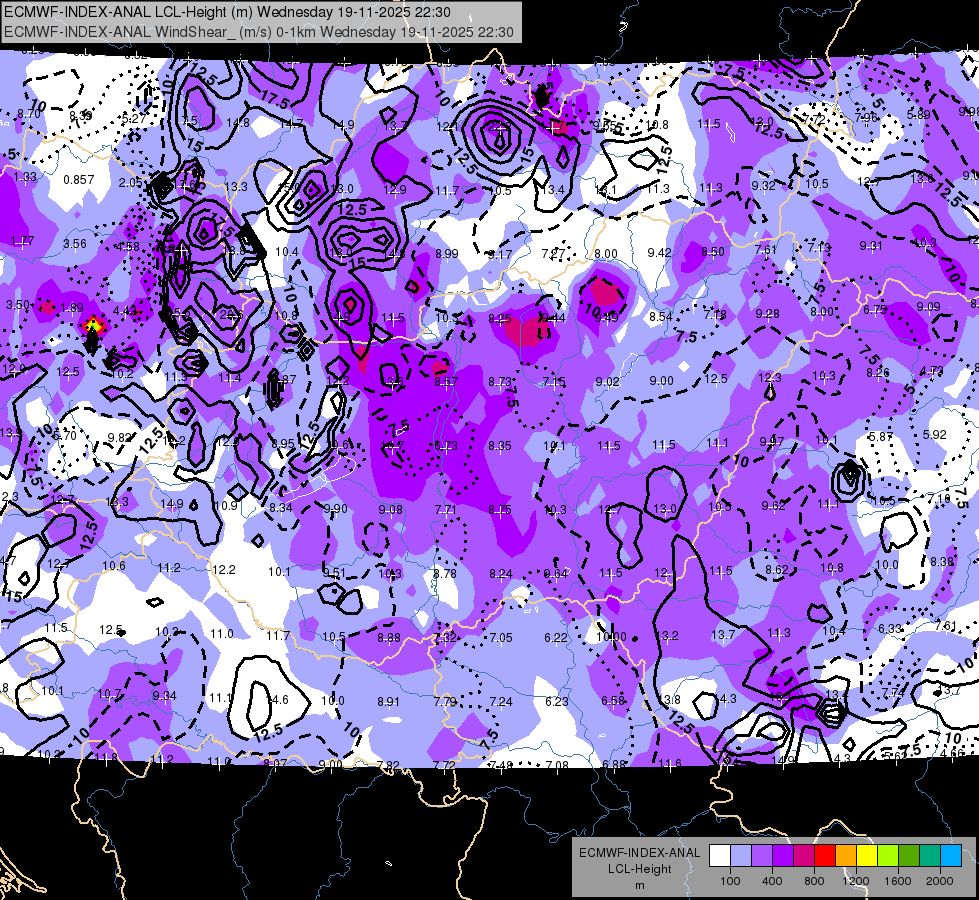Viewport: 979px width, 900px height.
Task: Click the map grid value "5.92"
Action: coord(935,435)
